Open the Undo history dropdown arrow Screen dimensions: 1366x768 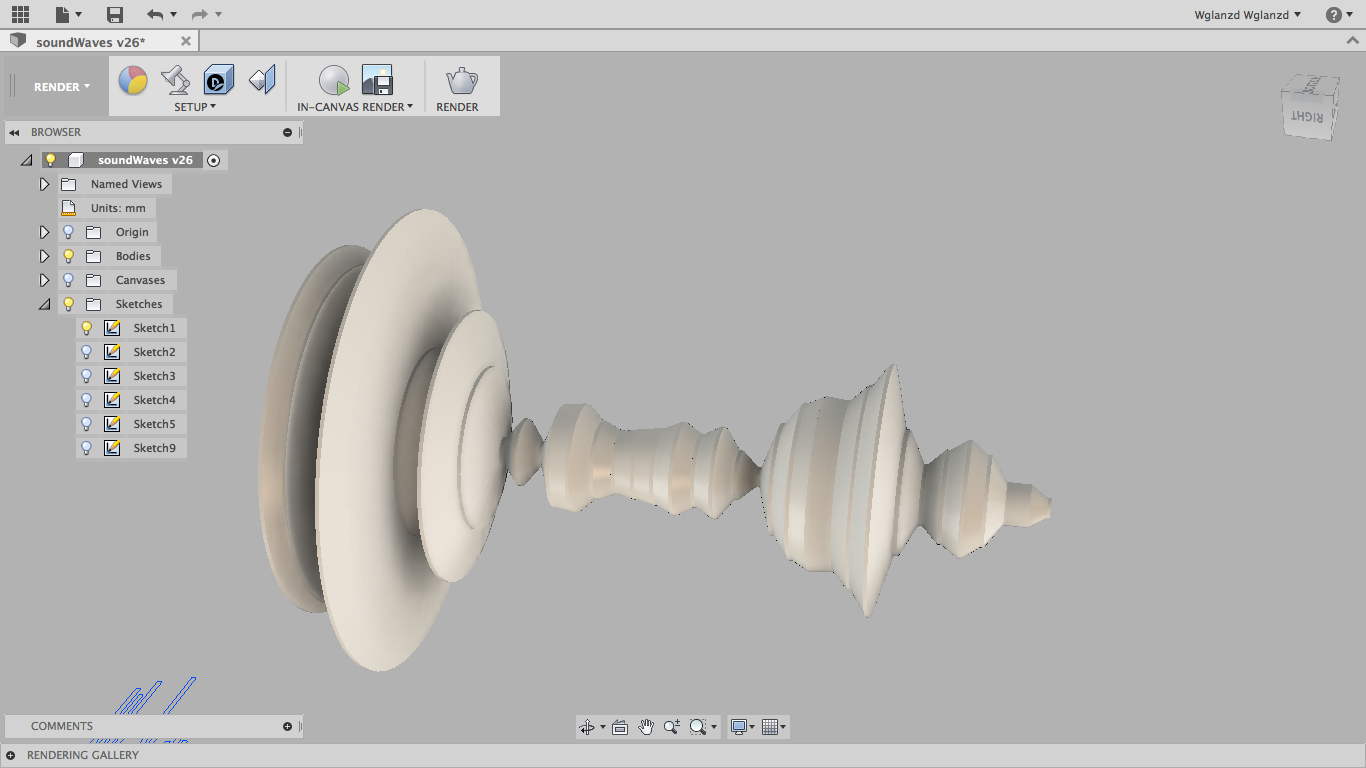tap(174, 14)
